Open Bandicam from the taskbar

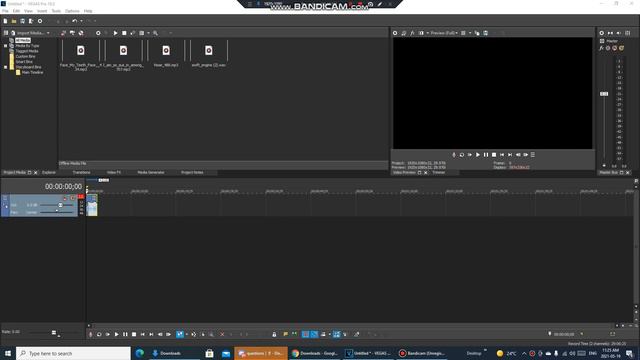click(422, 353)
